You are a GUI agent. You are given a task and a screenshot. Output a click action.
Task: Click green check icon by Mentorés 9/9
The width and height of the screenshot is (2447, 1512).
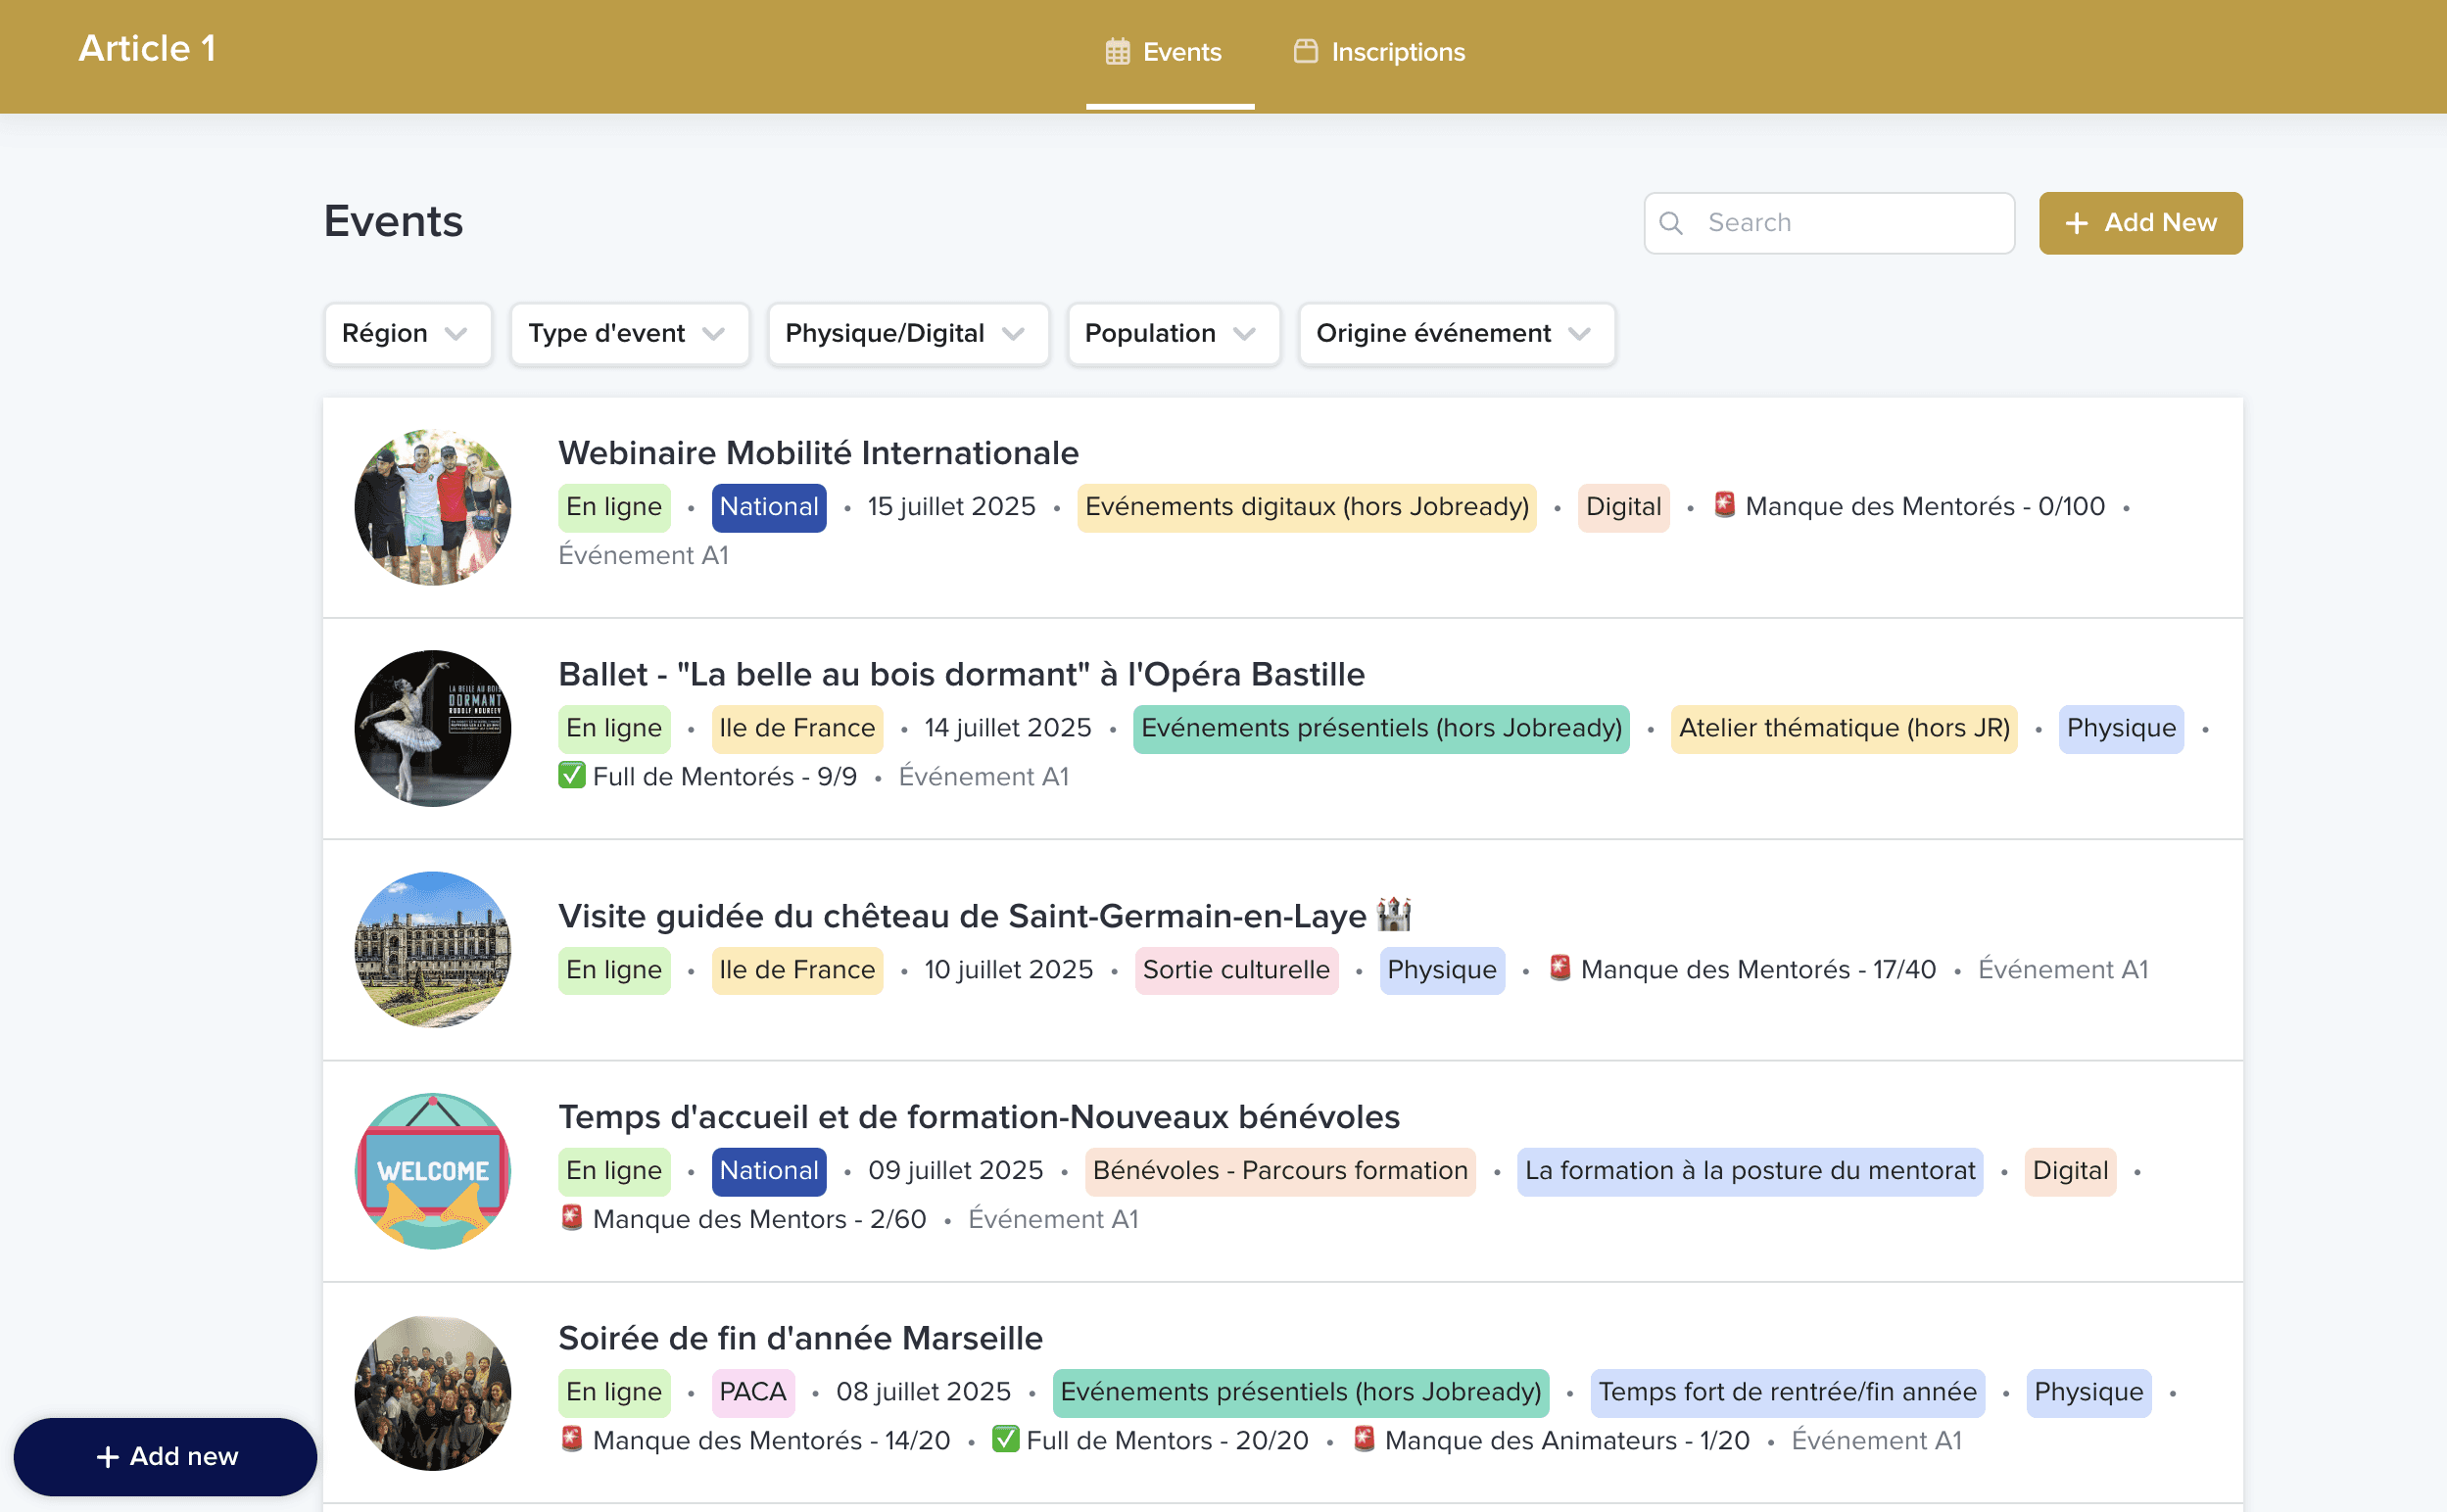click(571, 775)
